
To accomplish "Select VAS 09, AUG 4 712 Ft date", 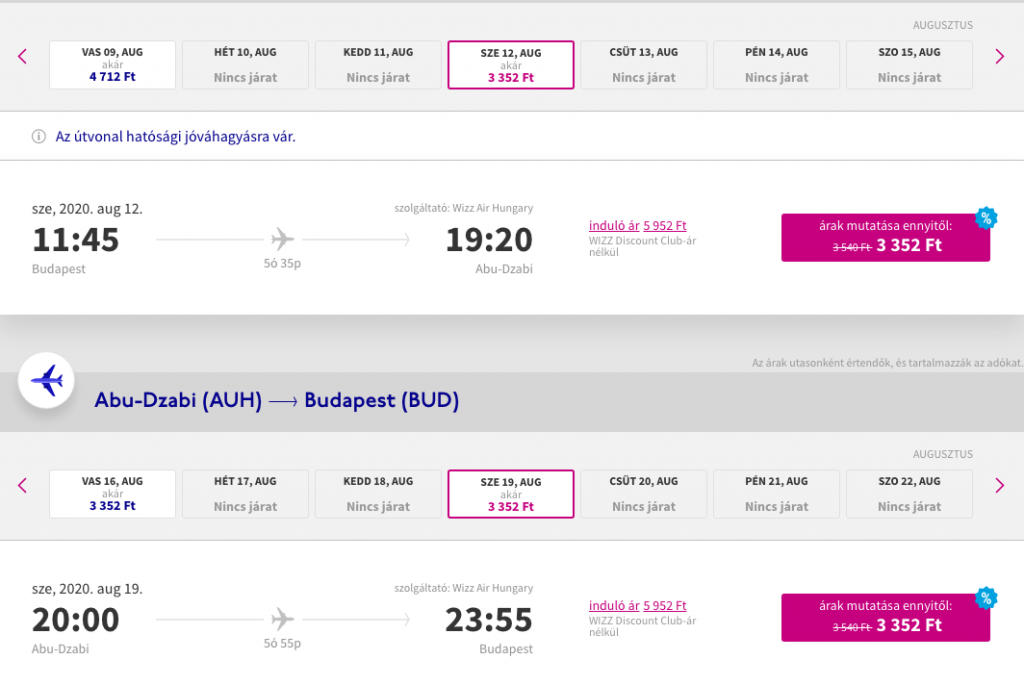I will point(112,65).
